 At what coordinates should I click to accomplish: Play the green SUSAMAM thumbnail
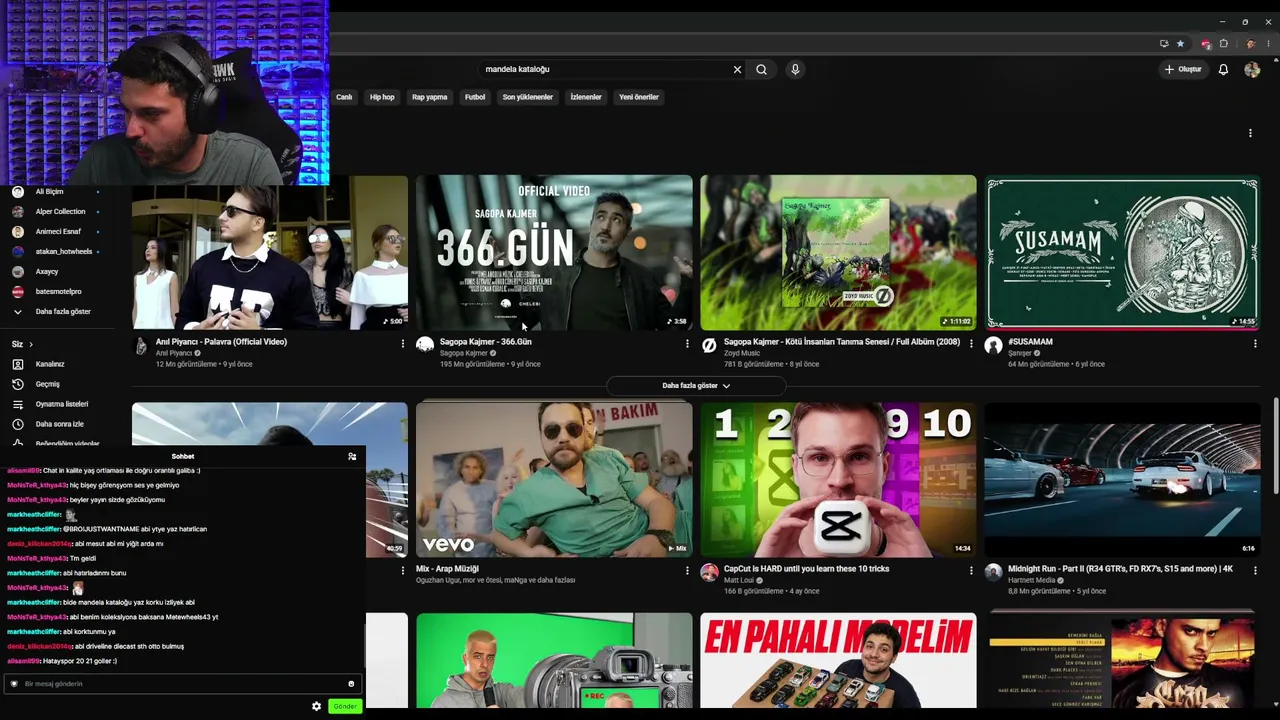pyautogui.click(x=1122, y=252)
